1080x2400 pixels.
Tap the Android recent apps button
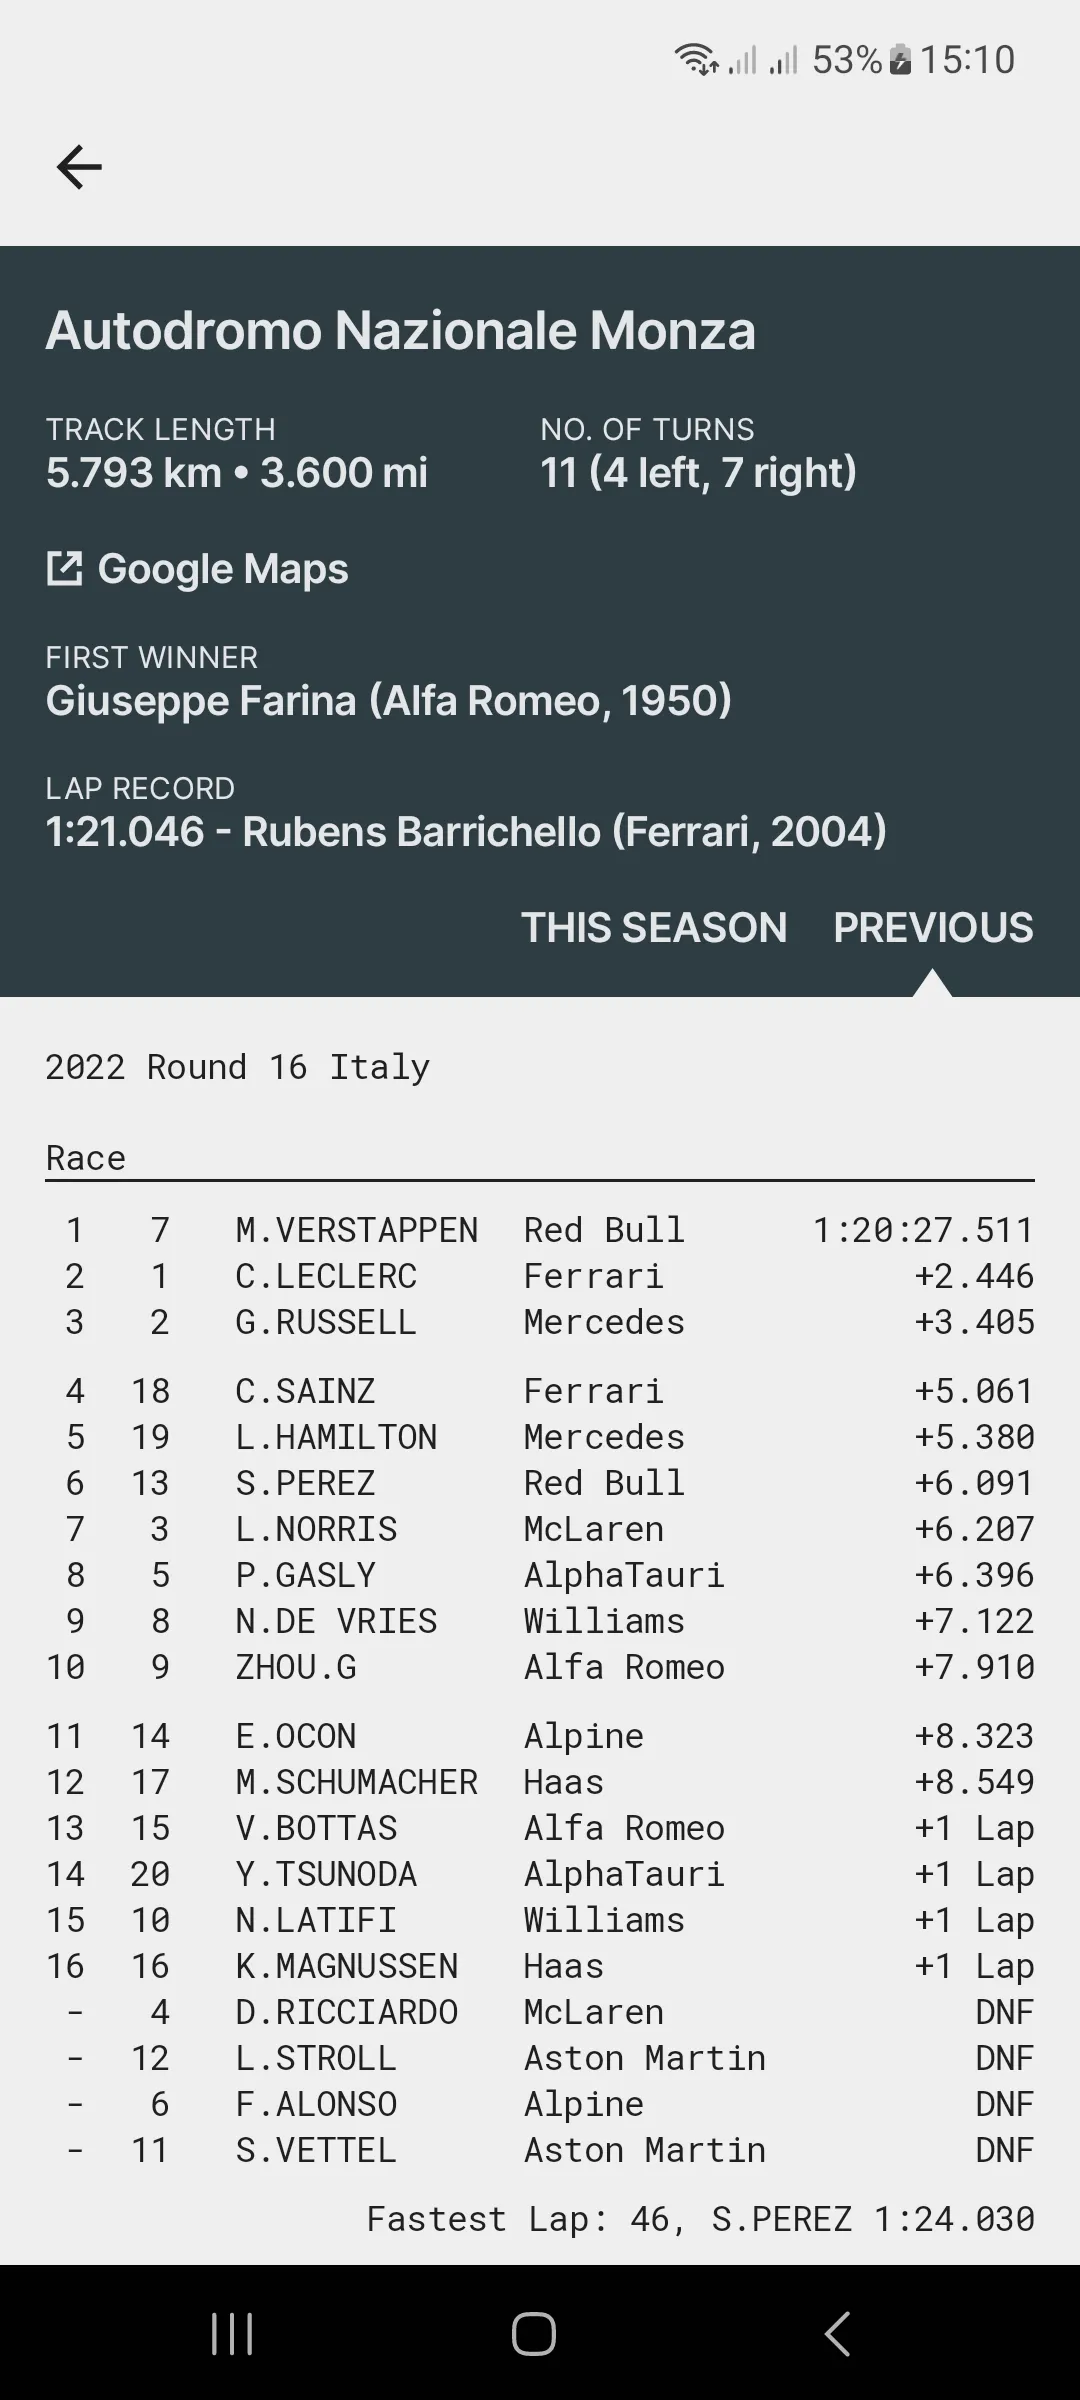232,2334
